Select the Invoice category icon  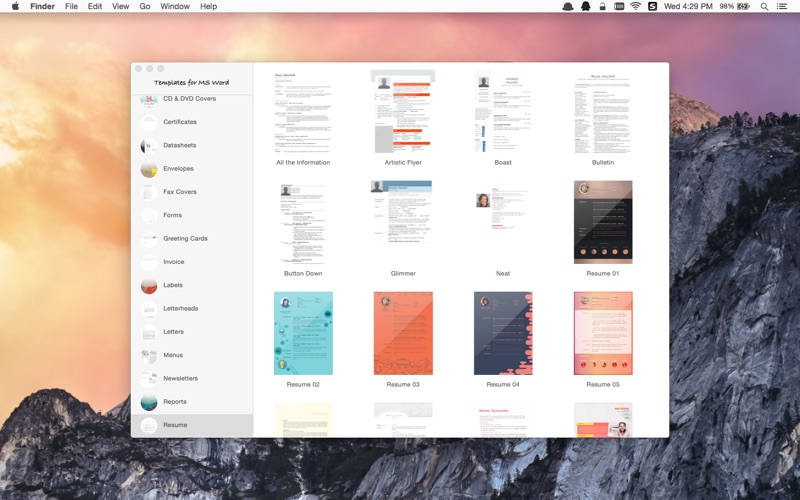click(149, 262)
